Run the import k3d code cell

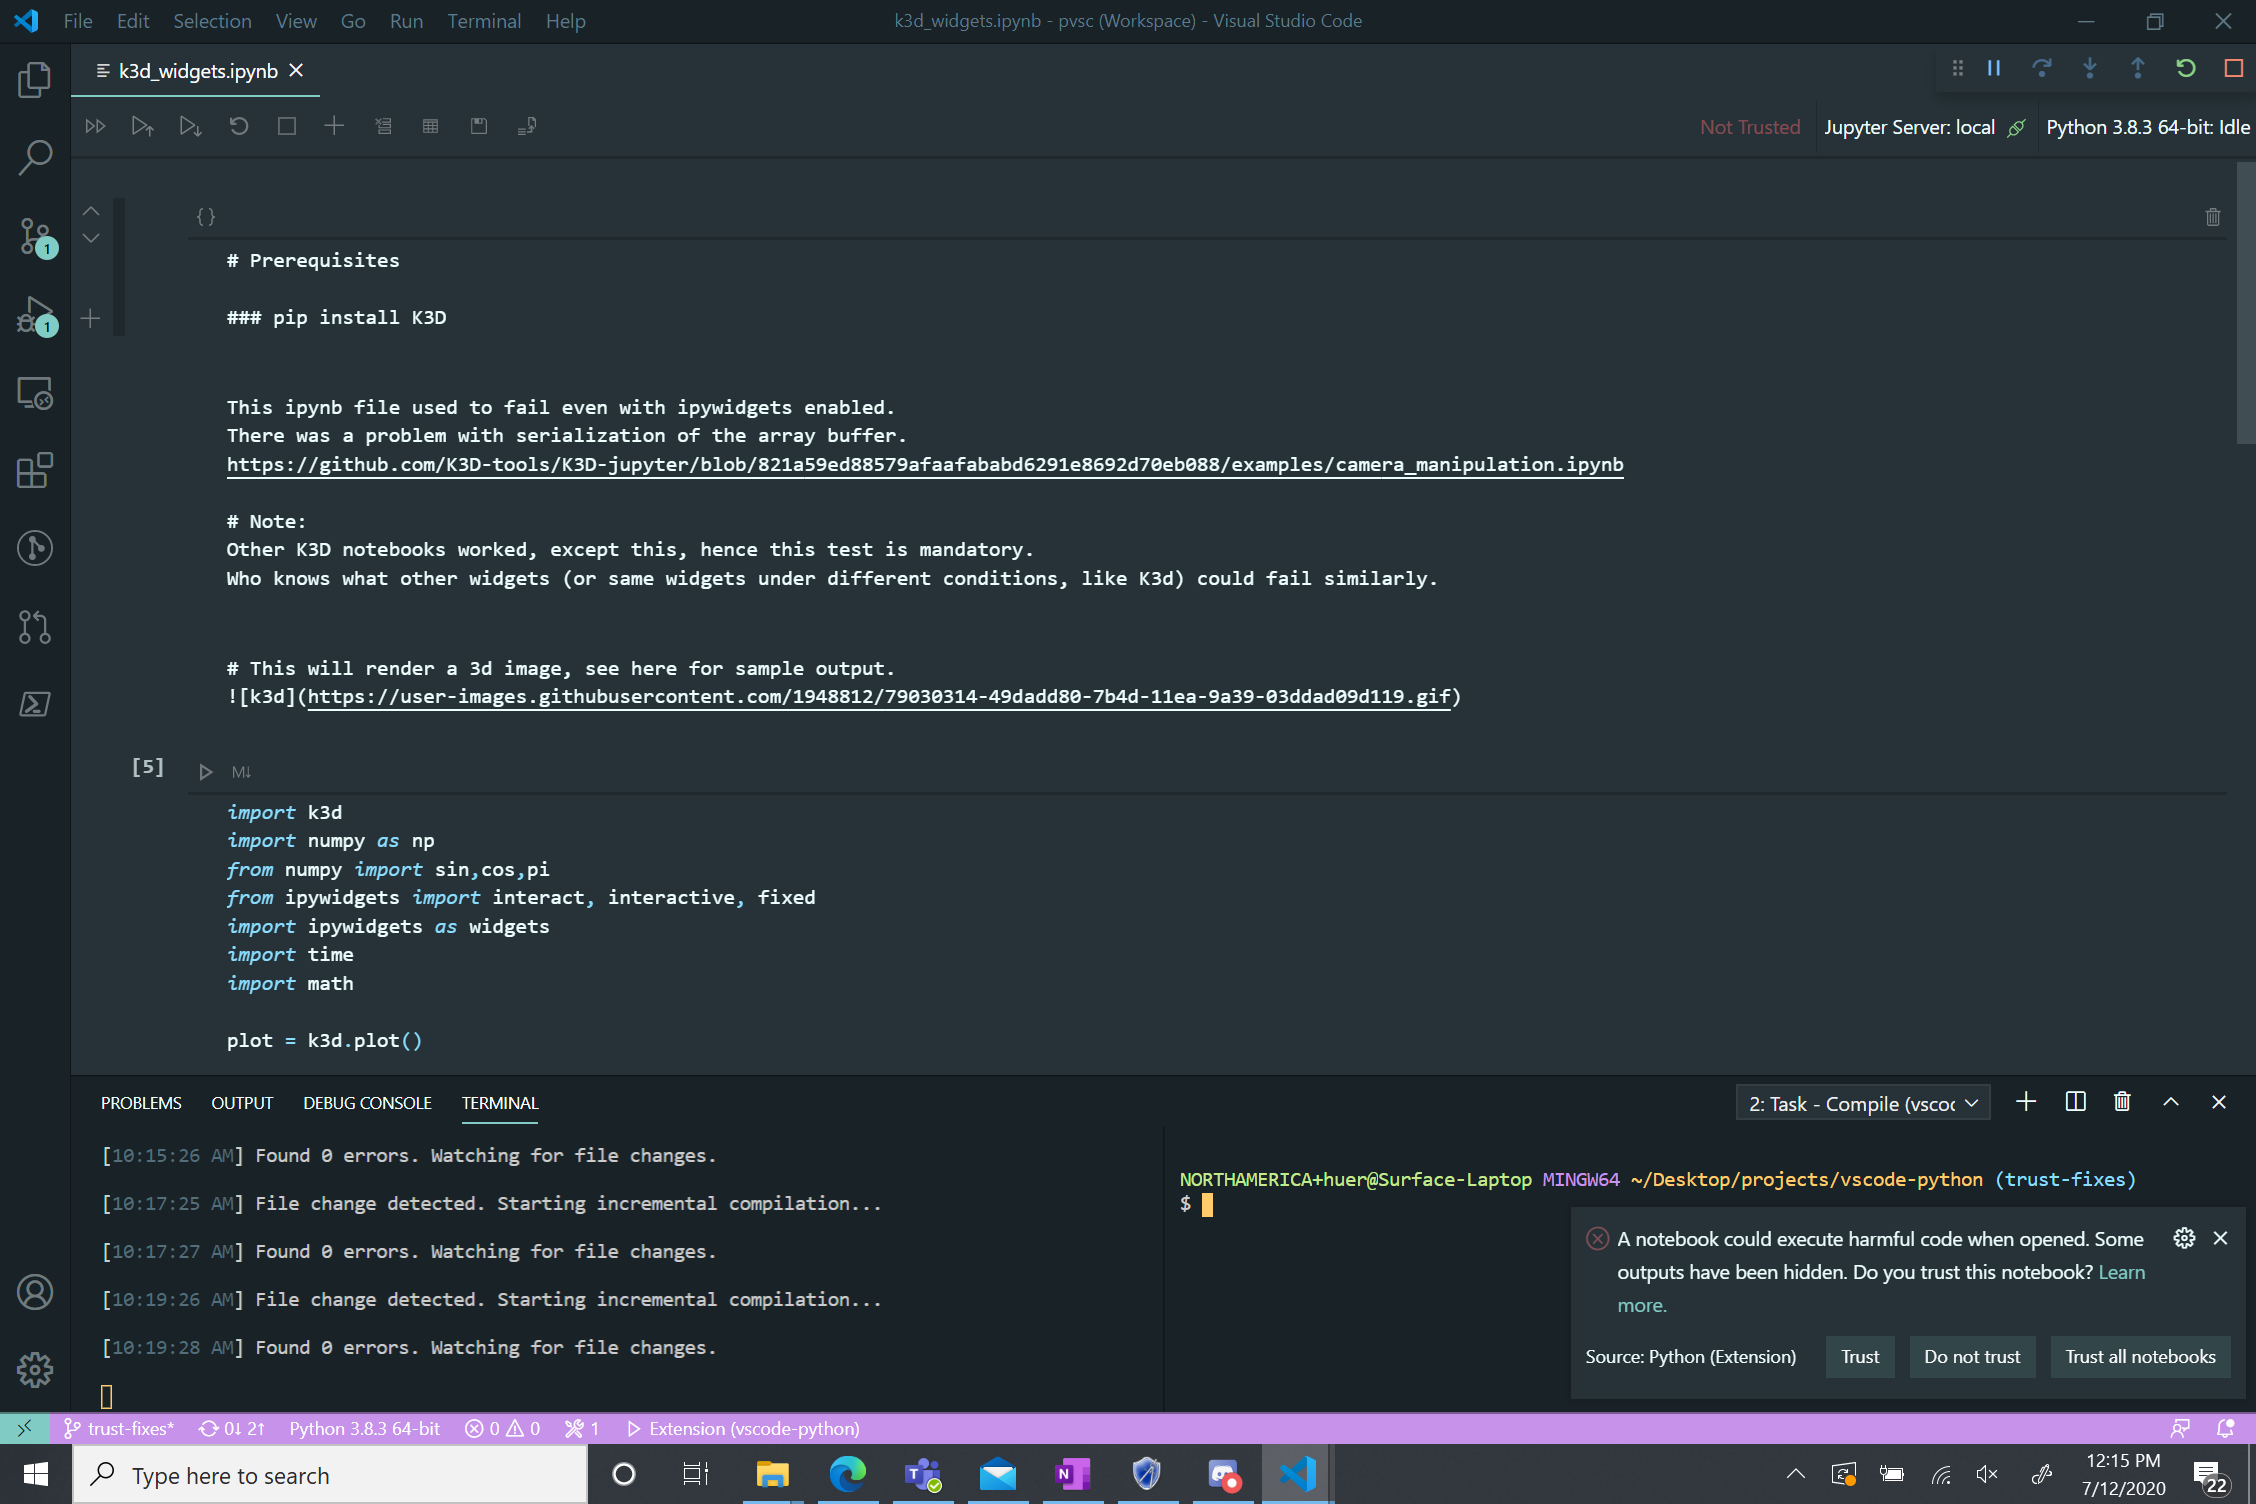pos(206,771)
